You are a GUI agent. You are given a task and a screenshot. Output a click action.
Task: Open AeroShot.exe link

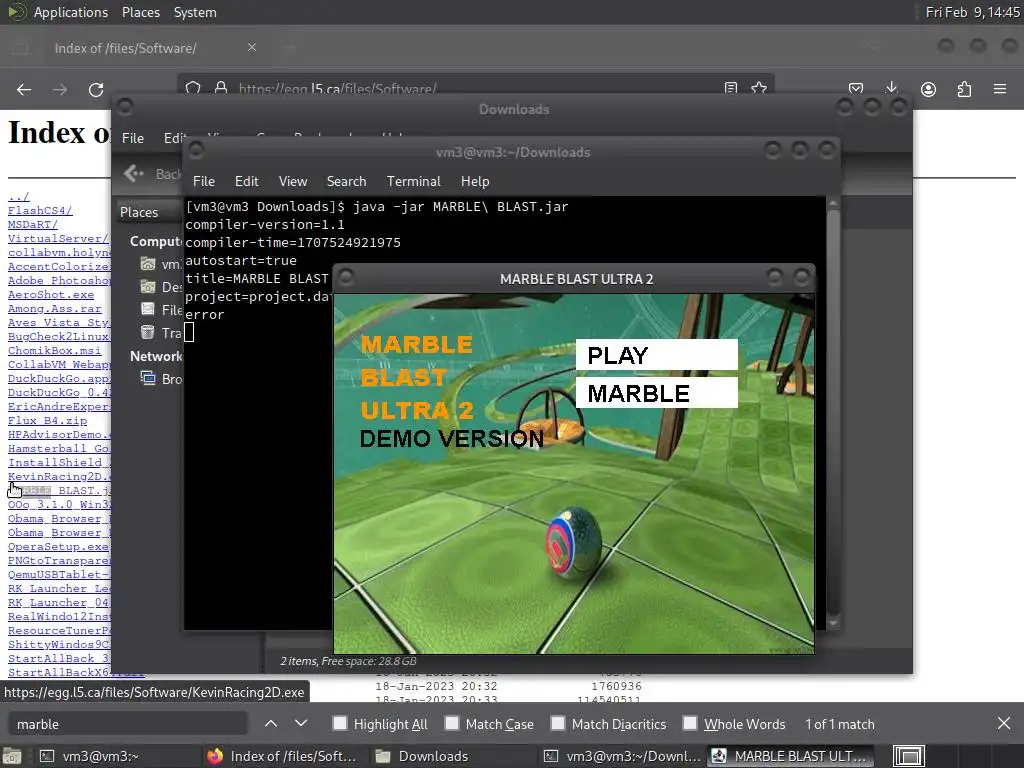coord(51,295)
